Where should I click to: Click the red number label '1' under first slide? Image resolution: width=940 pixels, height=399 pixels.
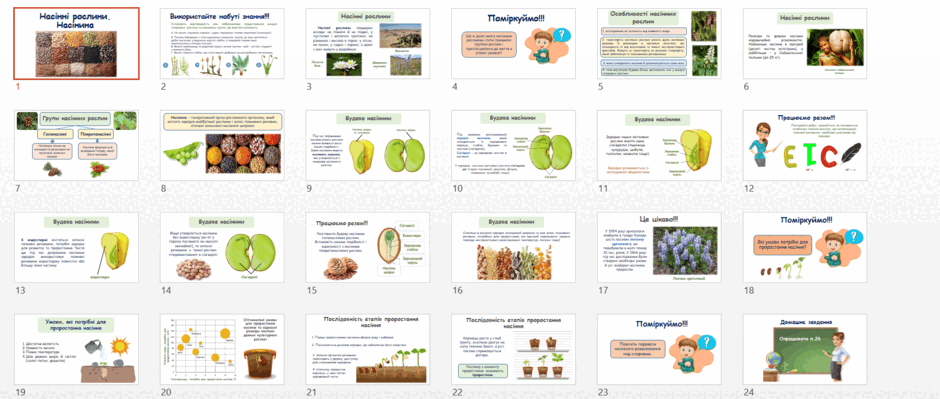17,87
